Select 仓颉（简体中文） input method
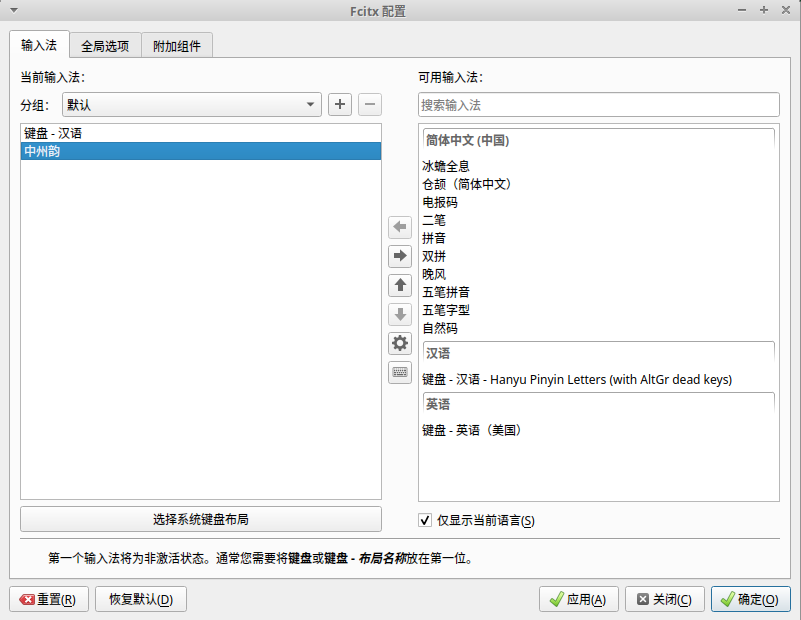 pyautogui.click(x=599, y=184)
